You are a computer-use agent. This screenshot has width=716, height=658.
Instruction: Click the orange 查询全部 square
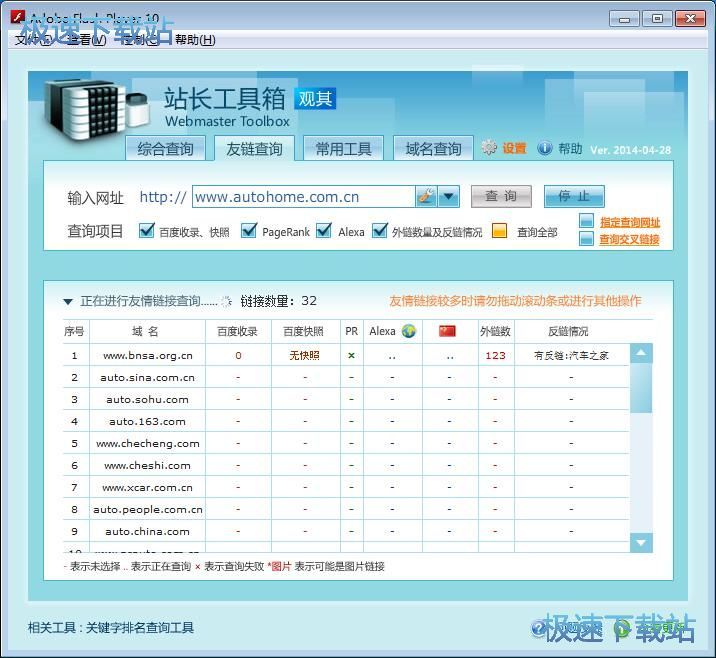[500, 231]
